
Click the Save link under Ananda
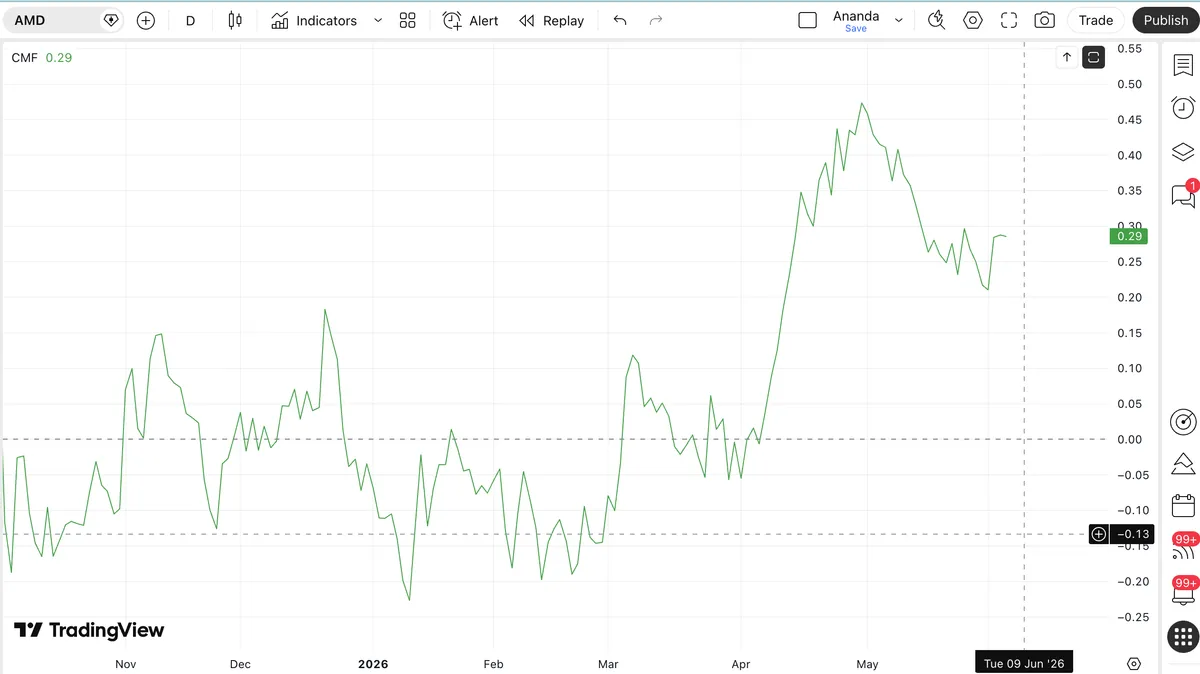point(856,29)
